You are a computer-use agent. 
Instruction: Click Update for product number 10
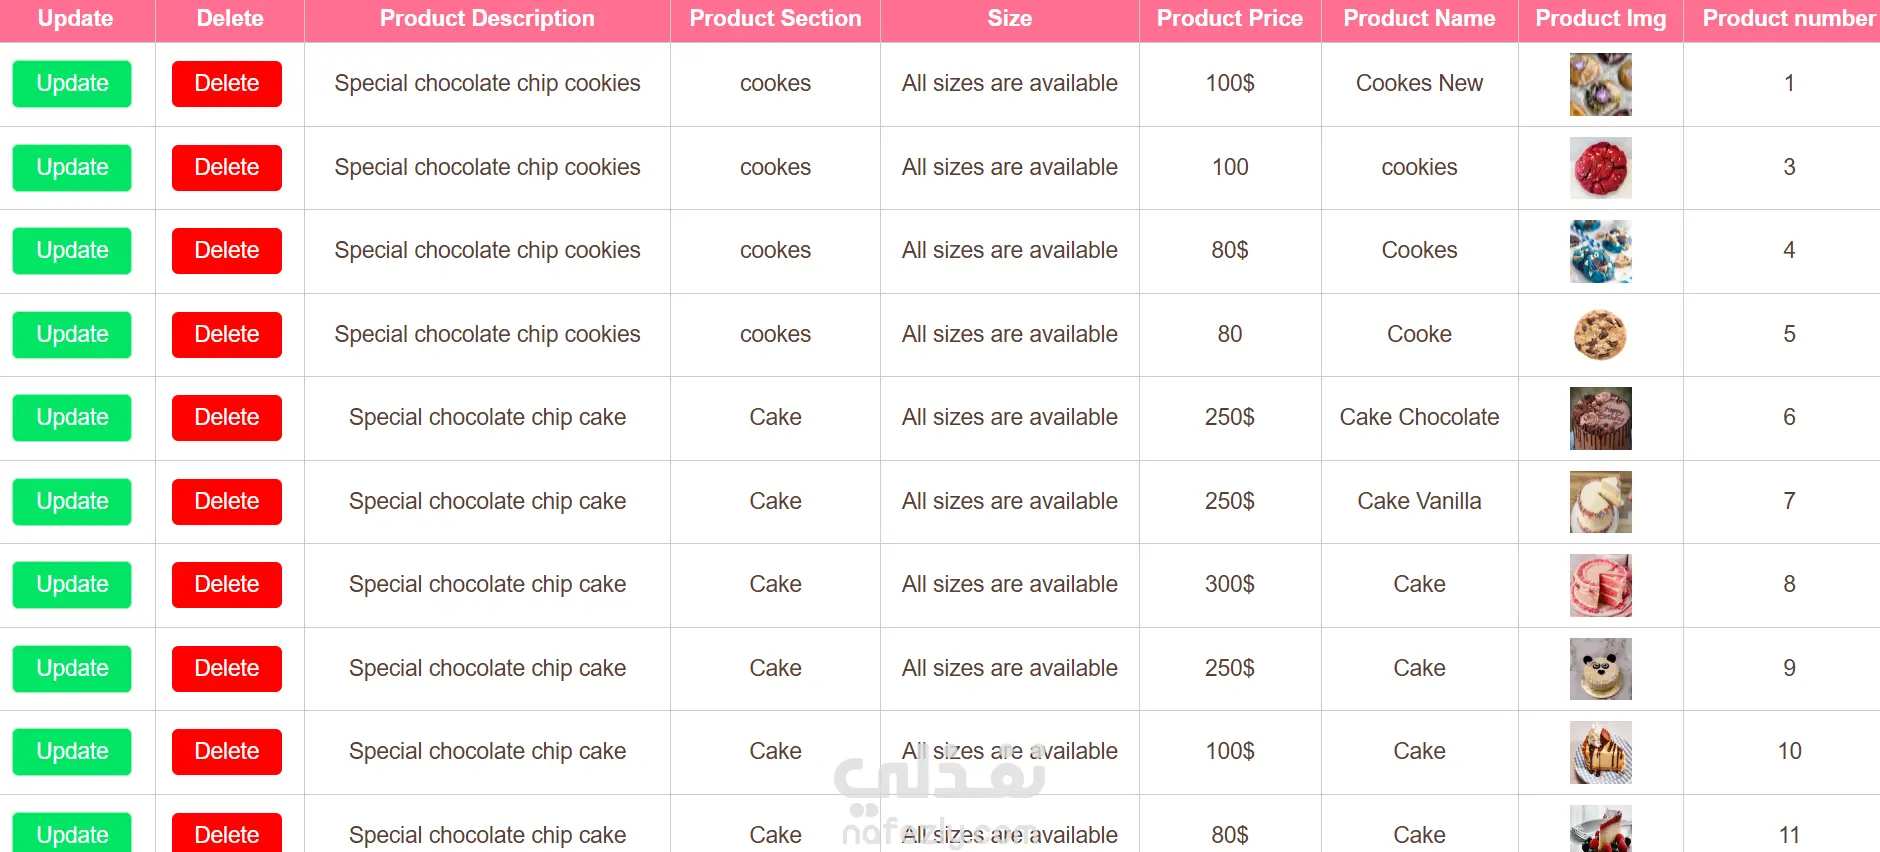point(72,752)
